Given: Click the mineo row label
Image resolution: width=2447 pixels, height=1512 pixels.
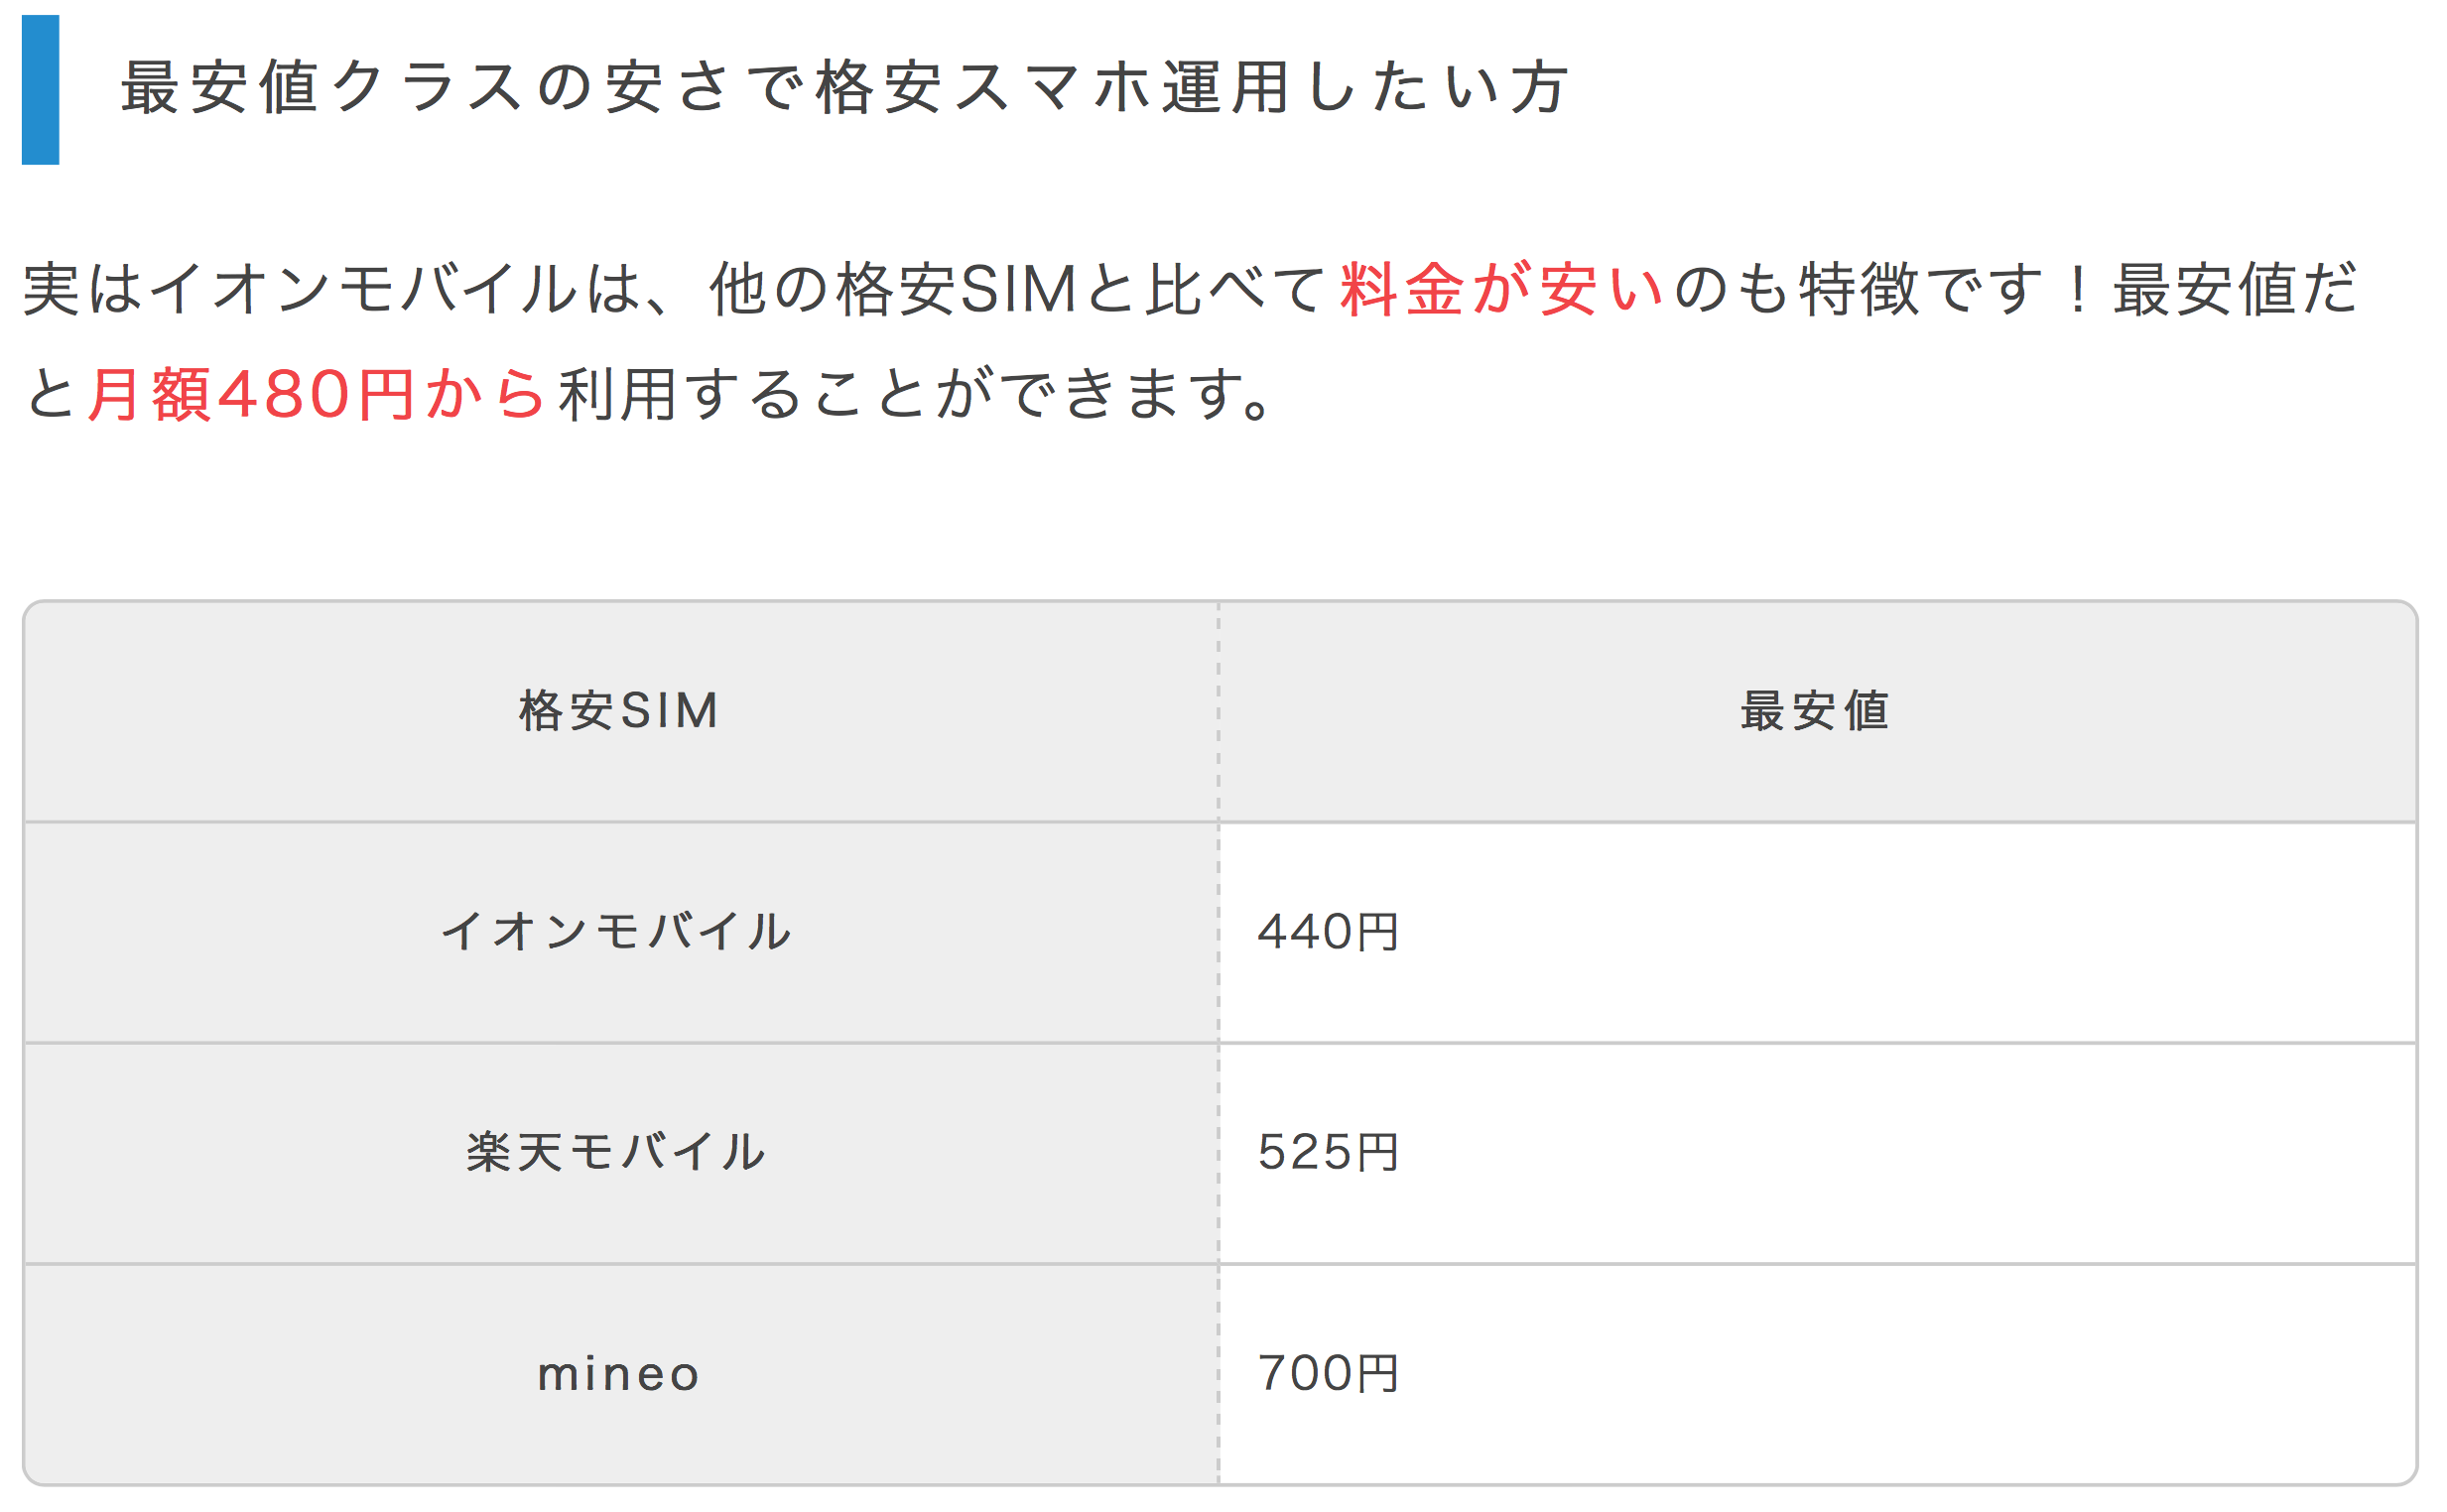Looking at the screenshot, I should [620, 1375].
